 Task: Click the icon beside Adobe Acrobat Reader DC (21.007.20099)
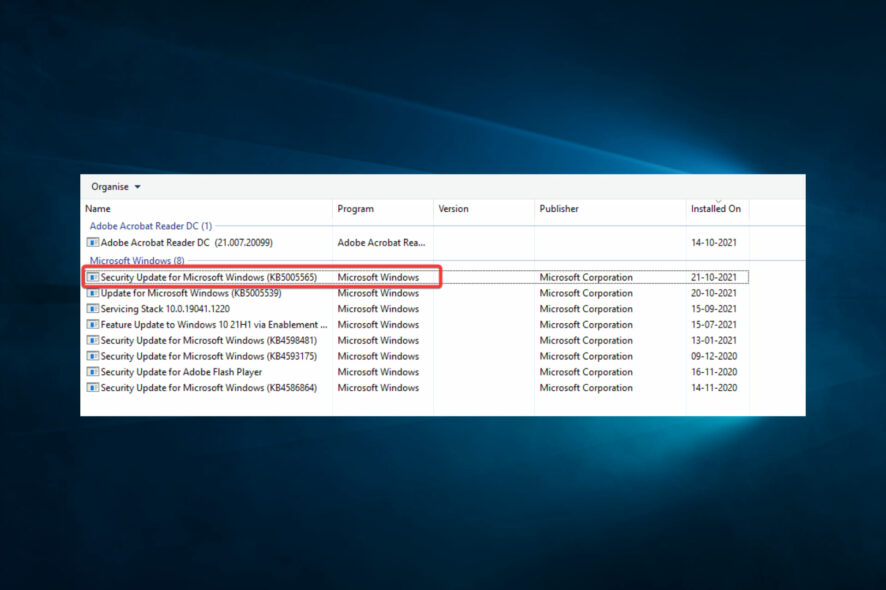93,242
